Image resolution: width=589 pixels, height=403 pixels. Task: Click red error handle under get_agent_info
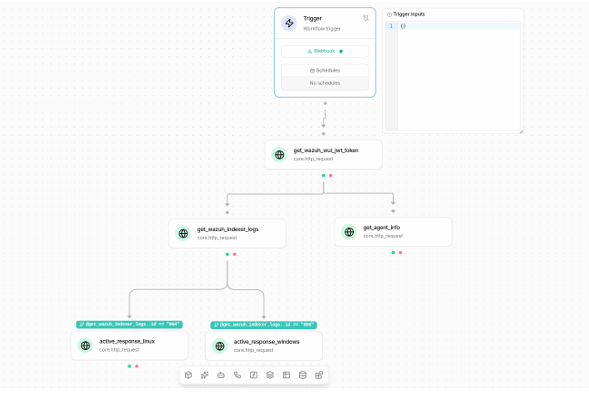click(400, 253)
